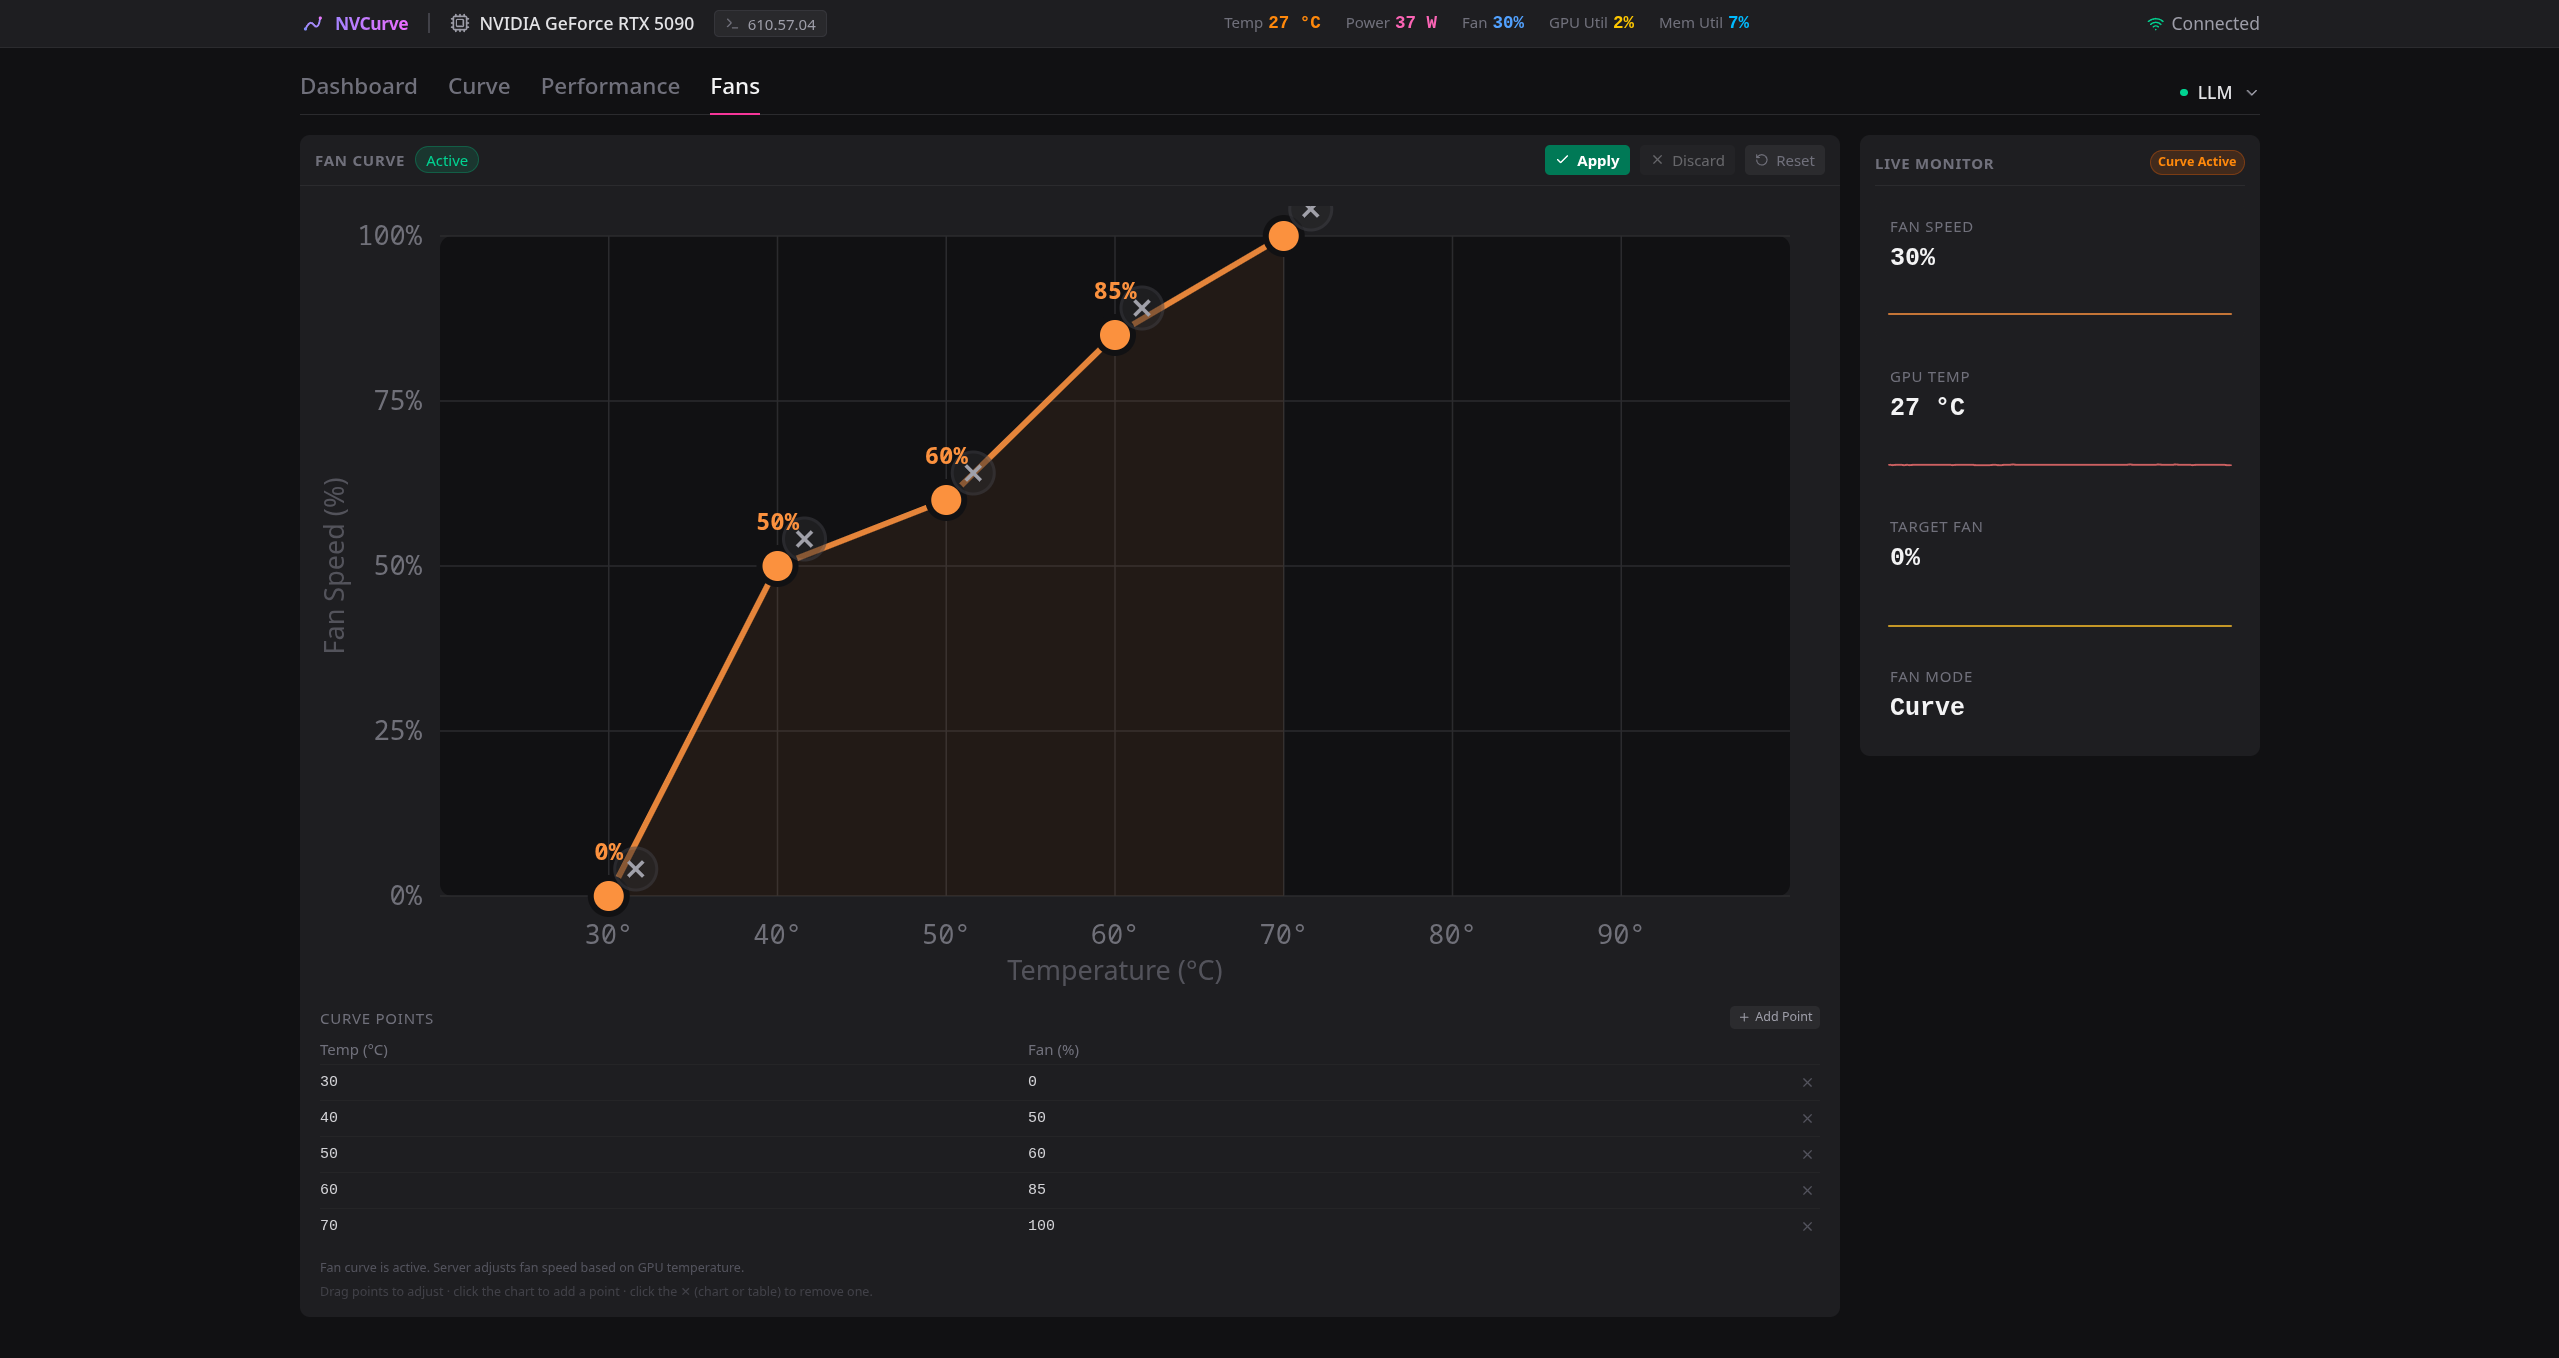This screenshot has height=1358, width=2559.
Task: Reset the fan curve
Action: pyautogui.click(x=1784, y=160)
